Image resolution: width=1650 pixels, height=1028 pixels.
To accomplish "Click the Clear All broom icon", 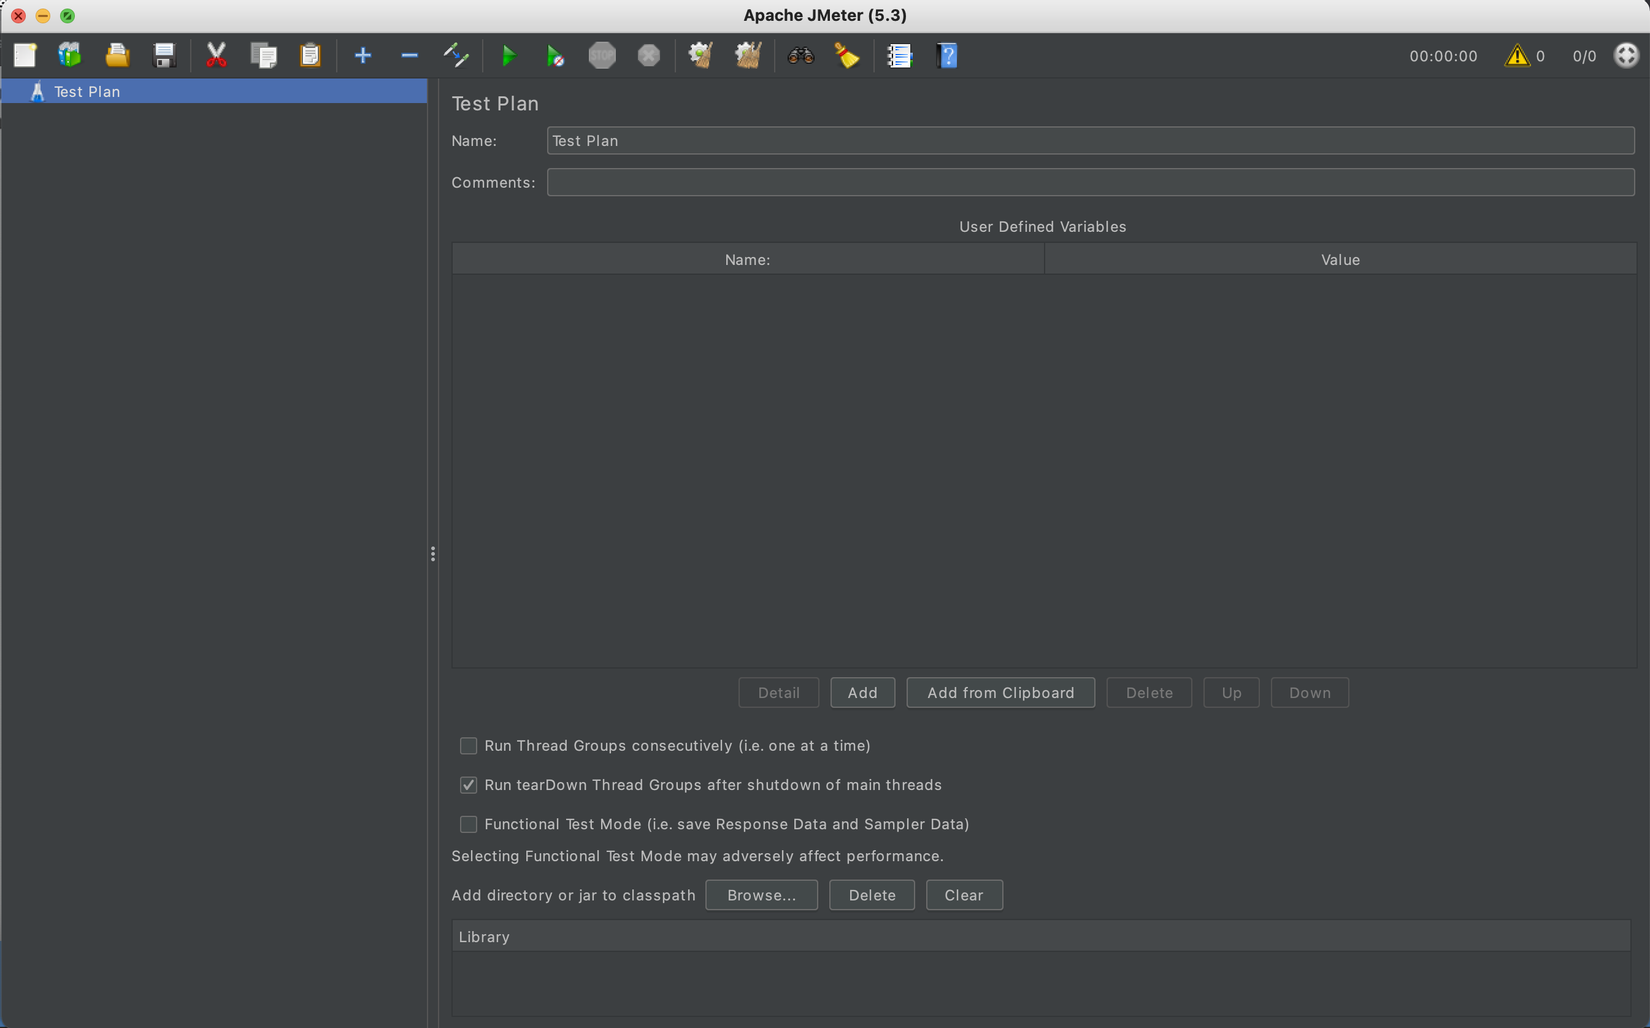I will coord(748,56).
